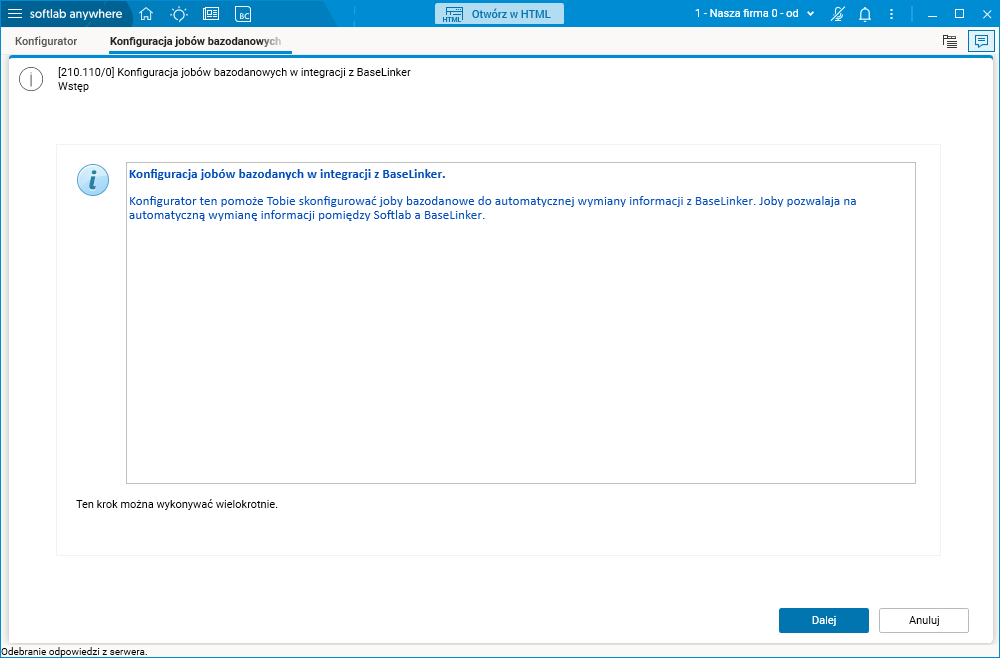1000x658 pixels.
Task: Click the lightbulb ideas icon
Action: pos(179,14)
